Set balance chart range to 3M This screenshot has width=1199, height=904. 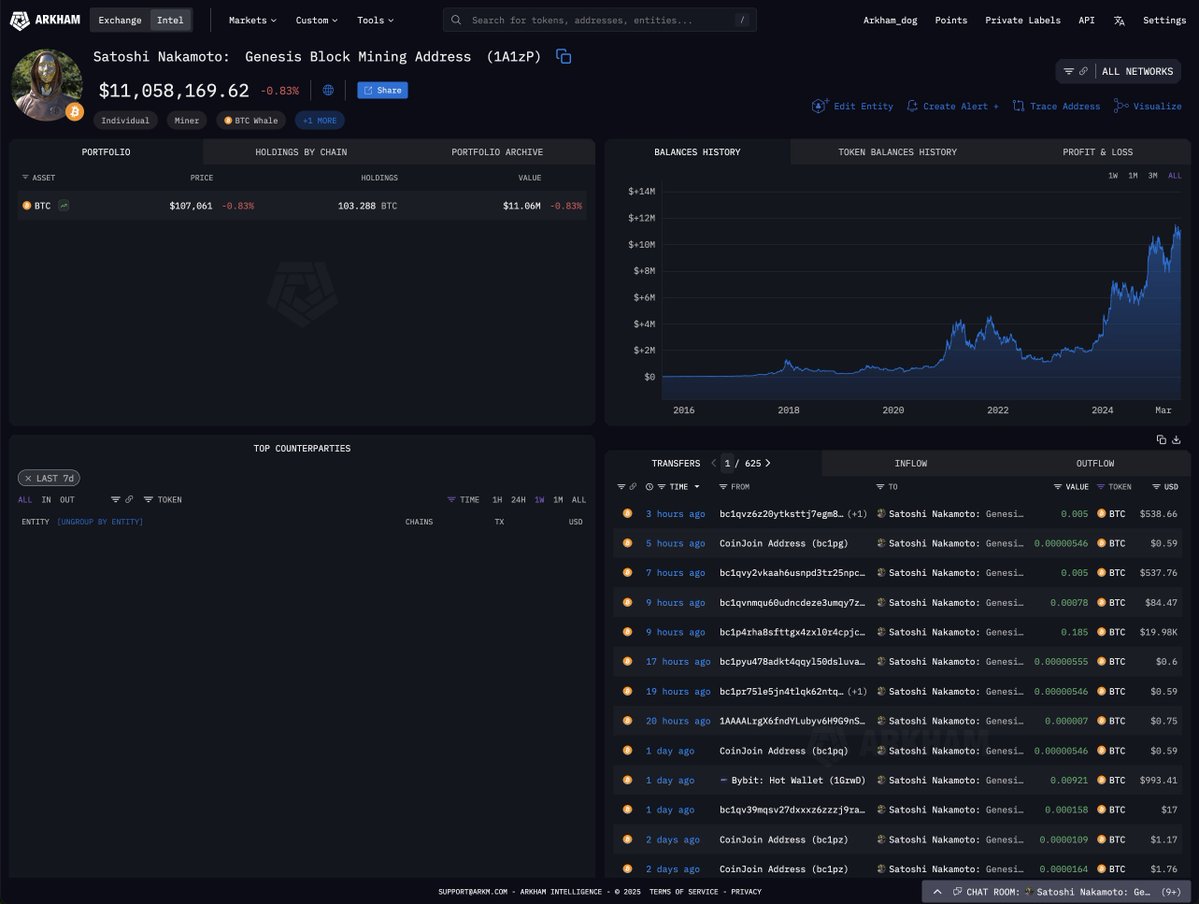point(1152,176)
